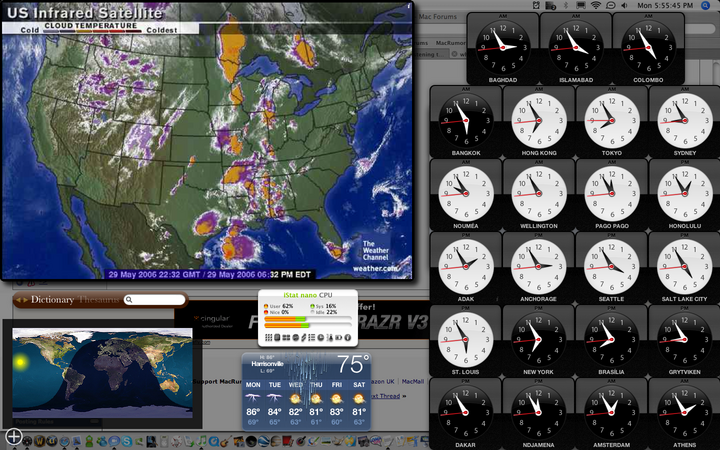
Task: Open the Wi-Fi AirPort menu
Action: coord(596,5)
